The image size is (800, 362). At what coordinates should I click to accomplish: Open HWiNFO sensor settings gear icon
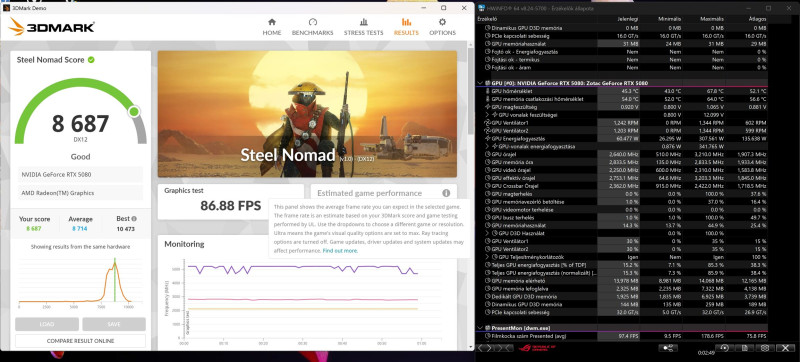[x=765, y=348]
